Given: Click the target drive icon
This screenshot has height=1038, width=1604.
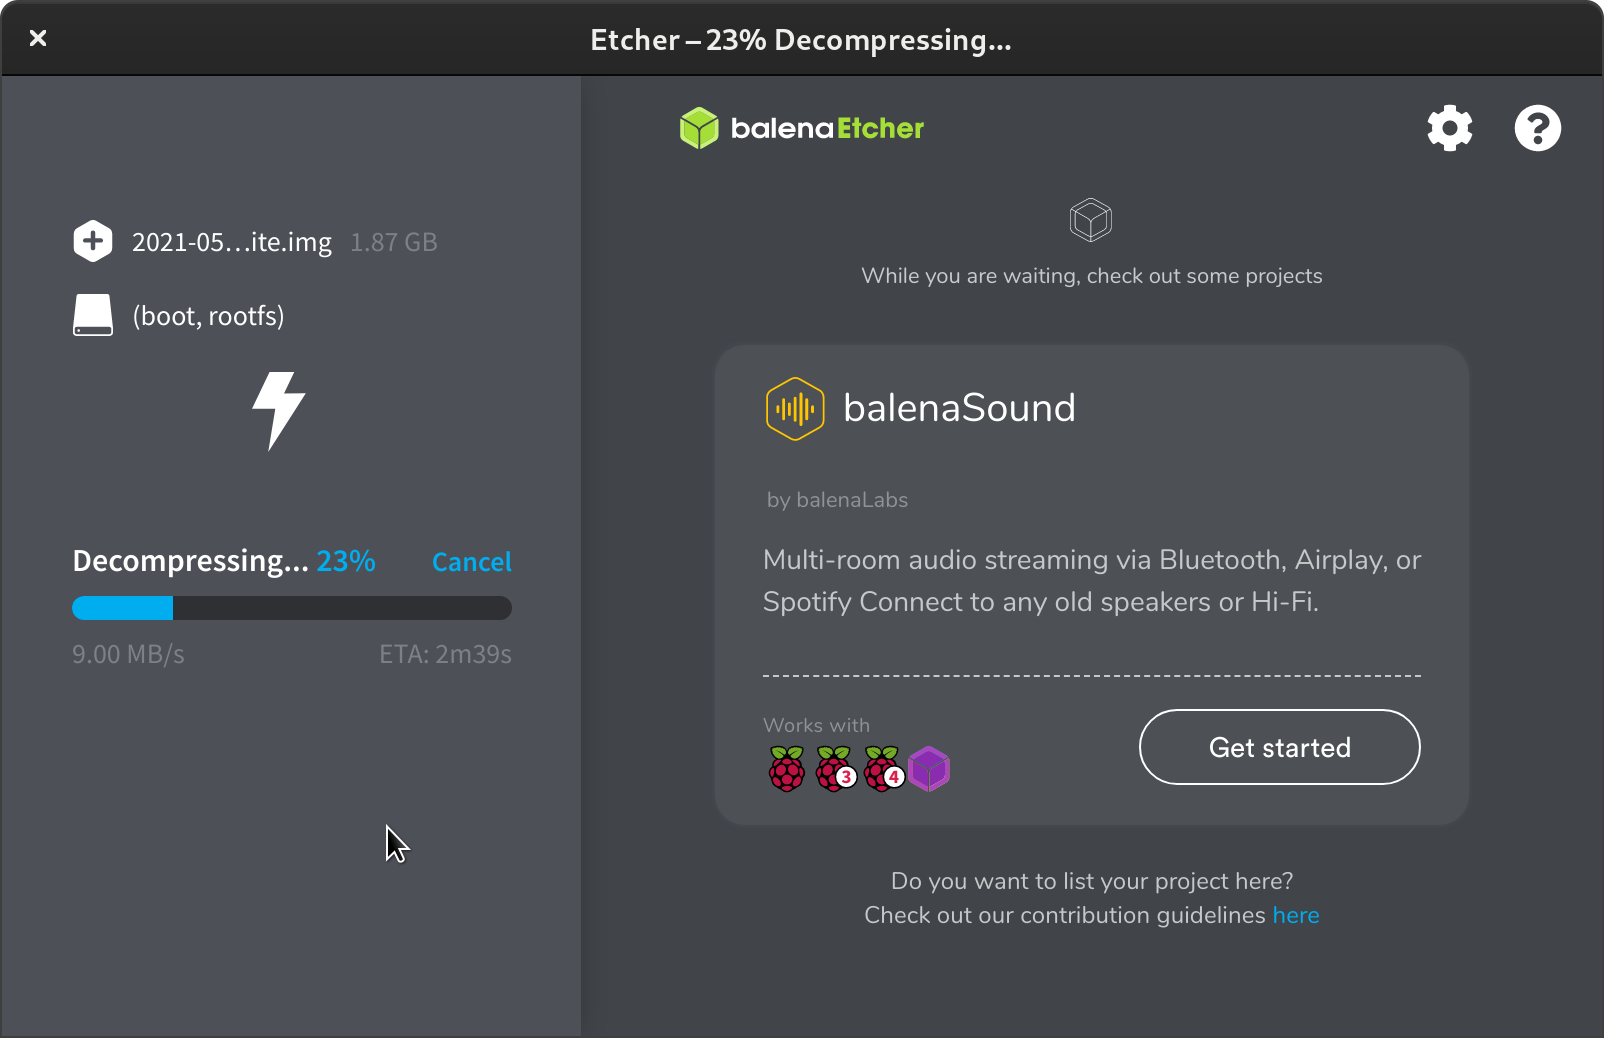Looking at the screenshot, I should [x=93, y=315].
